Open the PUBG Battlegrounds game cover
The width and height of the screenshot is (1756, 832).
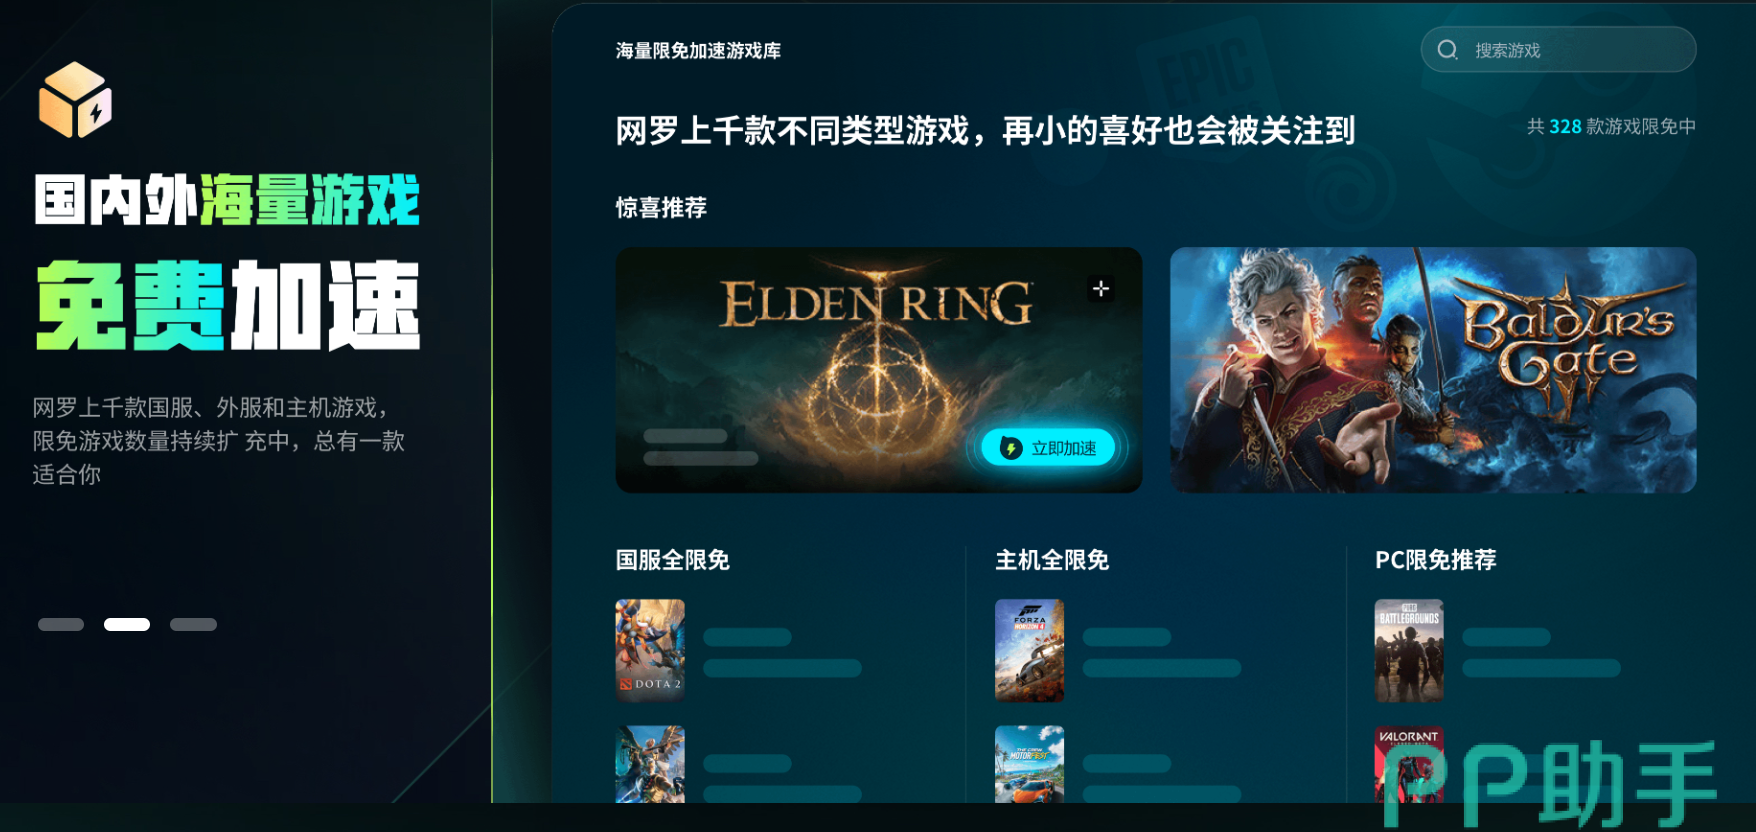(1409, 650)
